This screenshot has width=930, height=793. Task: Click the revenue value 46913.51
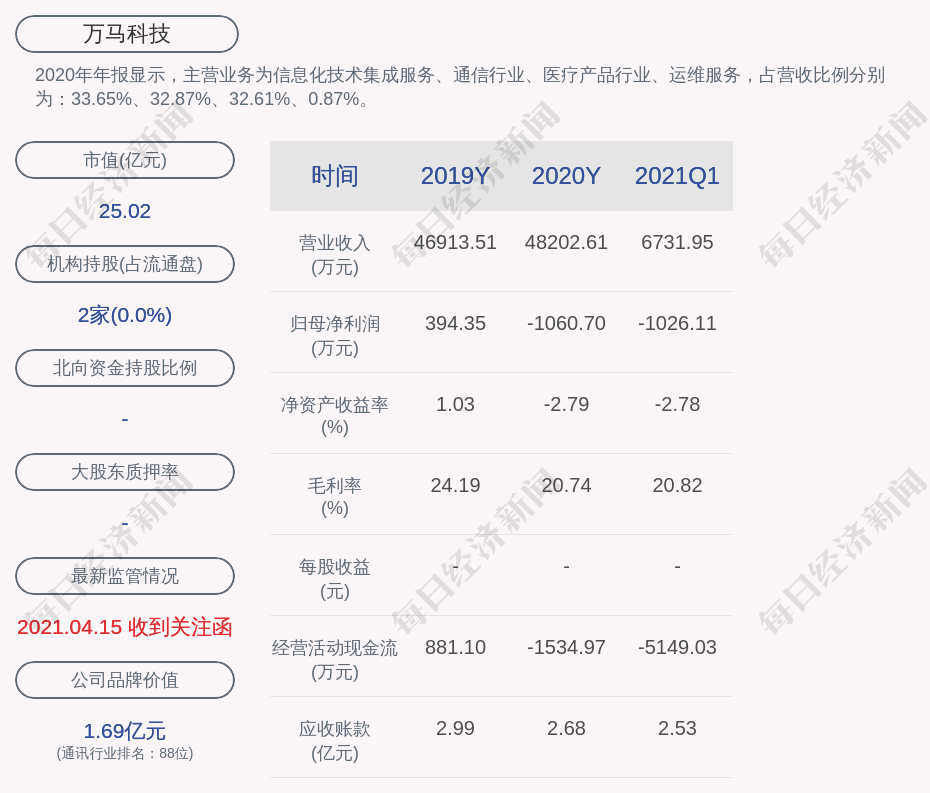pos(455,243)
